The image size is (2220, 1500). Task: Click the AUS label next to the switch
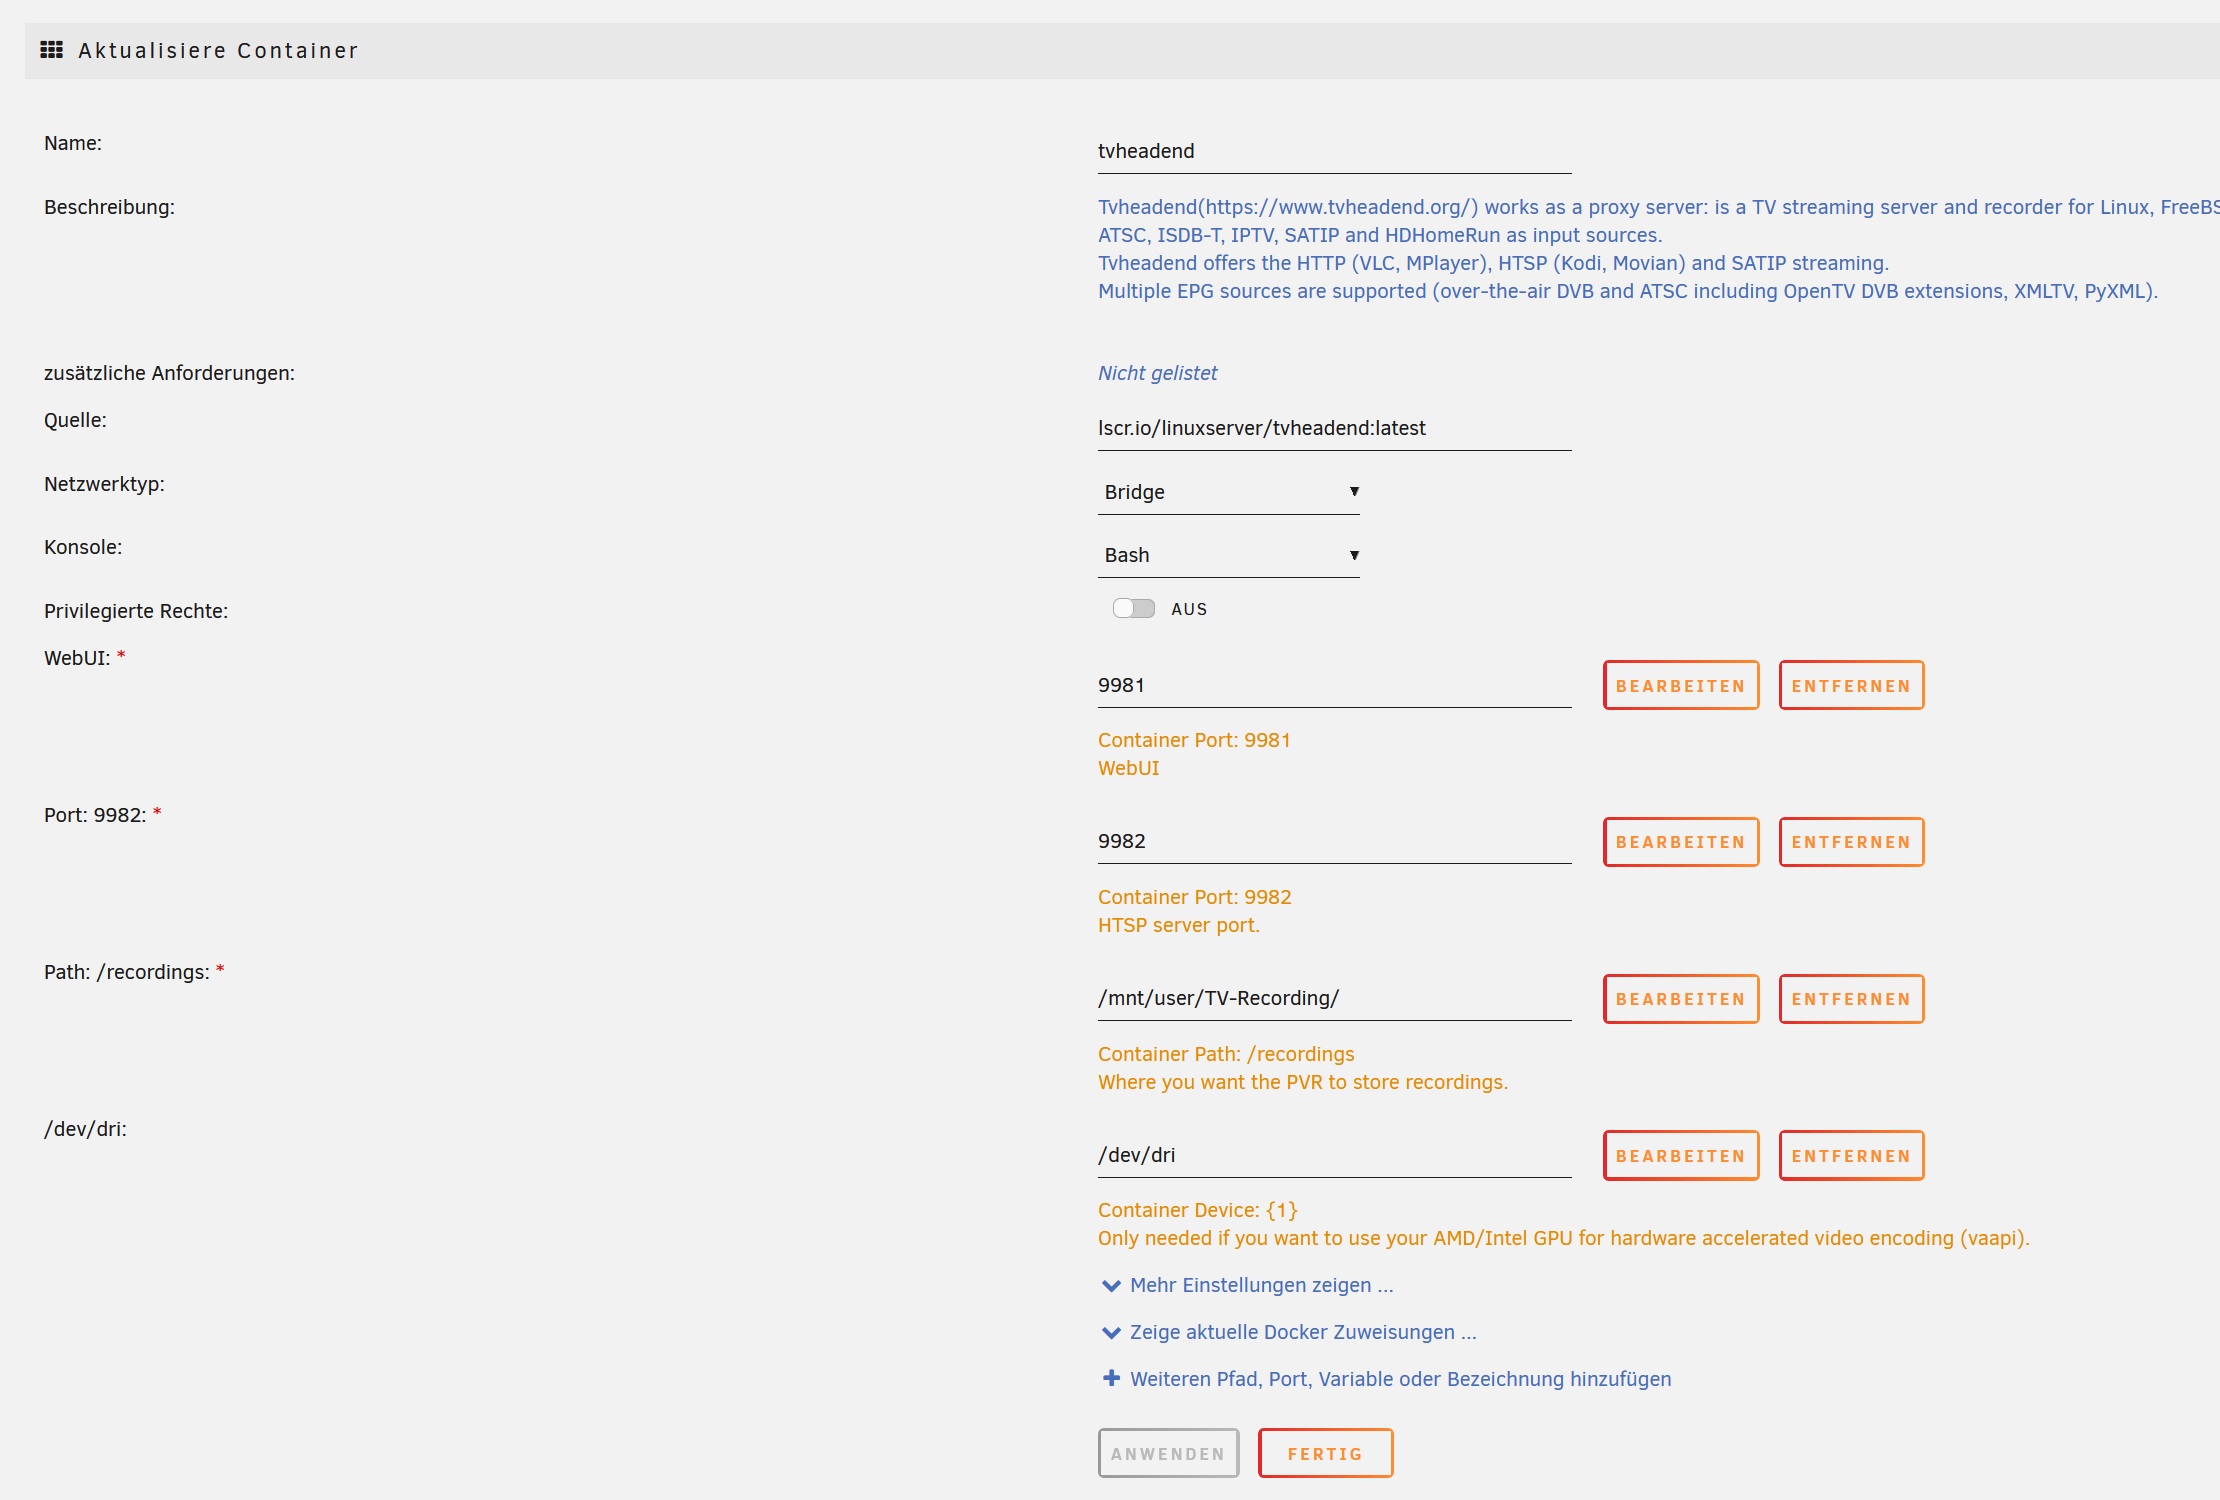1189,609
